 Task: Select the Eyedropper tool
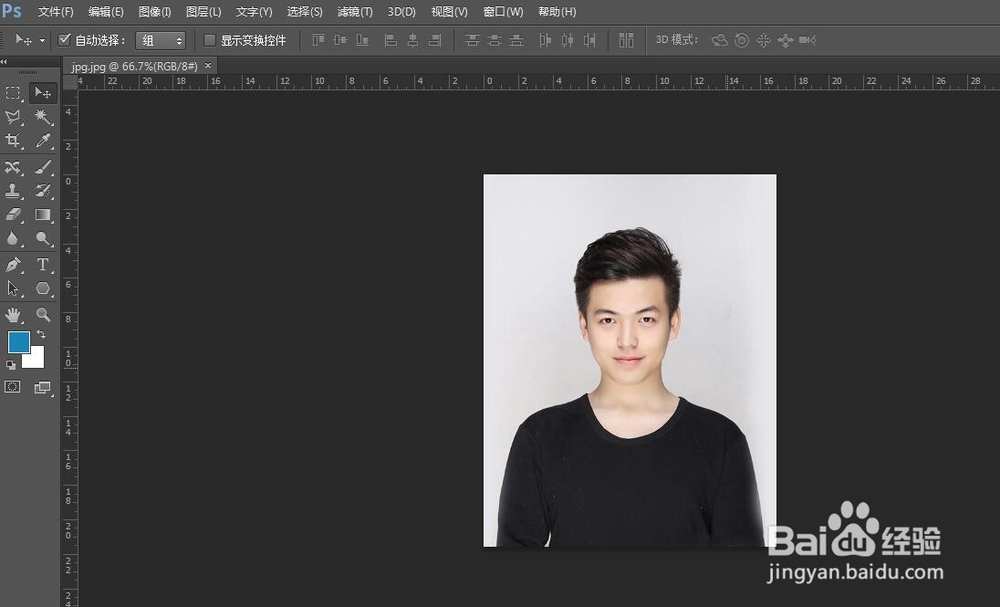tap(43, 140)
